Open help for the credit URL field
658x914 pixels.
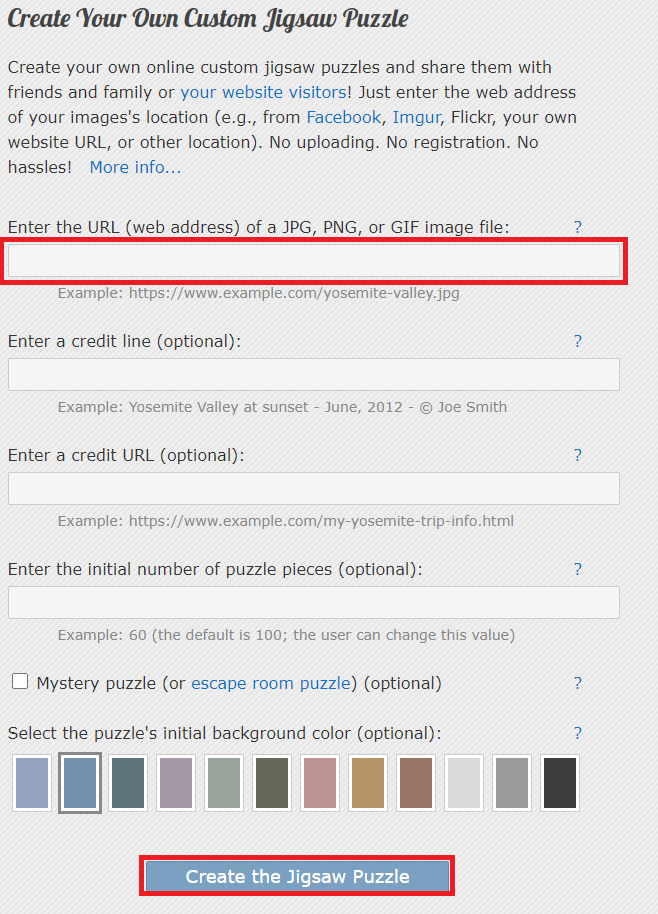(x=578, y=455)
